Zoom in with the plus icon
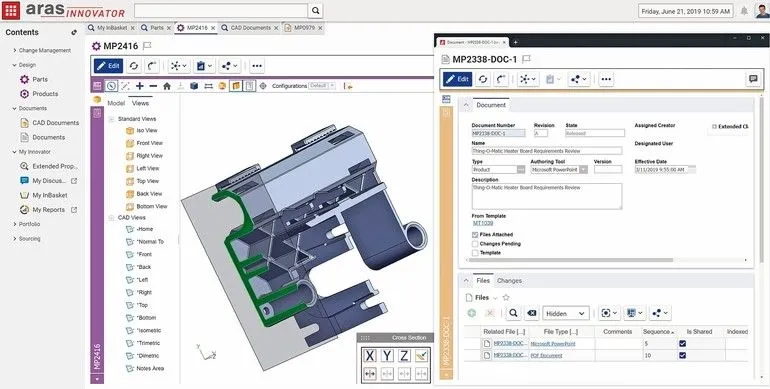The width and height of the screenshot is (770, 389). coord(140,86)
